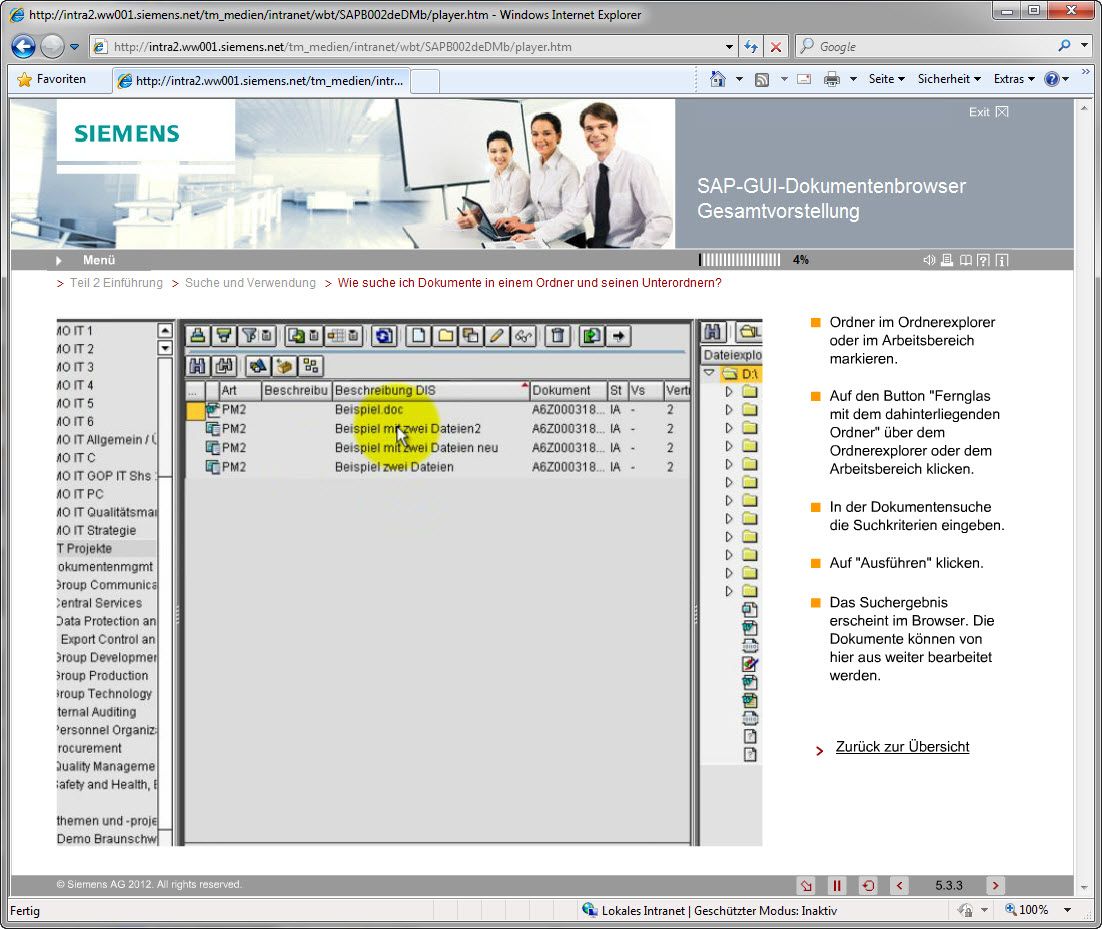Open the glossary book icon

[x=965, y=260]
